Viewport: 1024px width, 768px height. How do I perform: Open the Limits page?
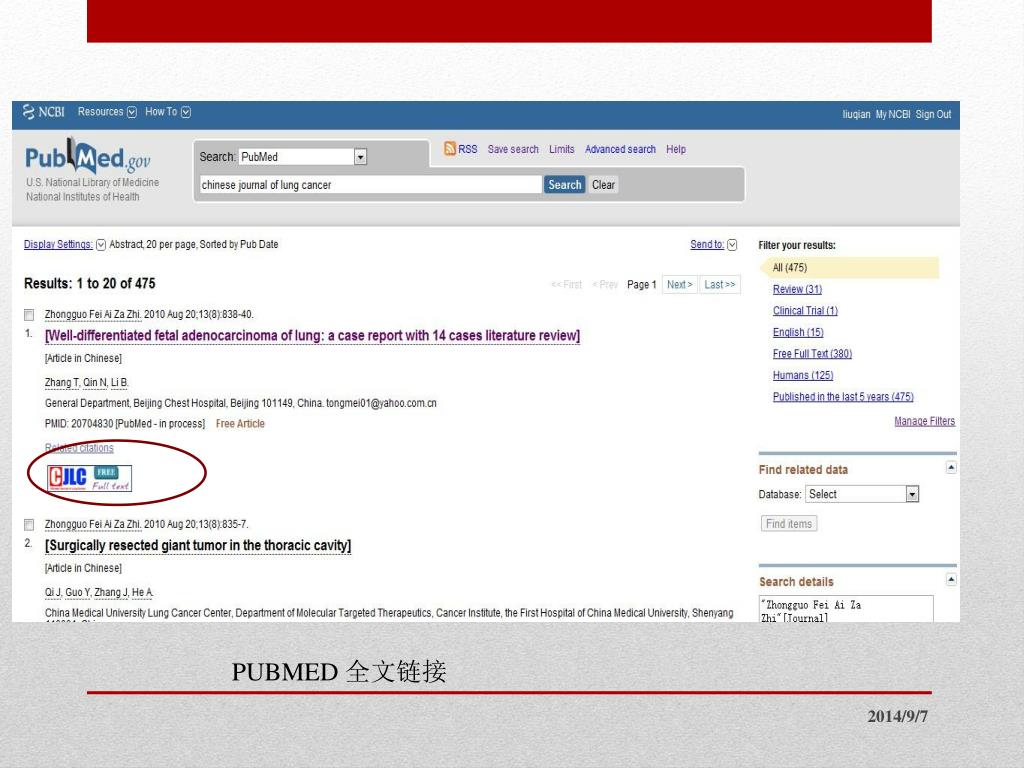coord(562,149)
